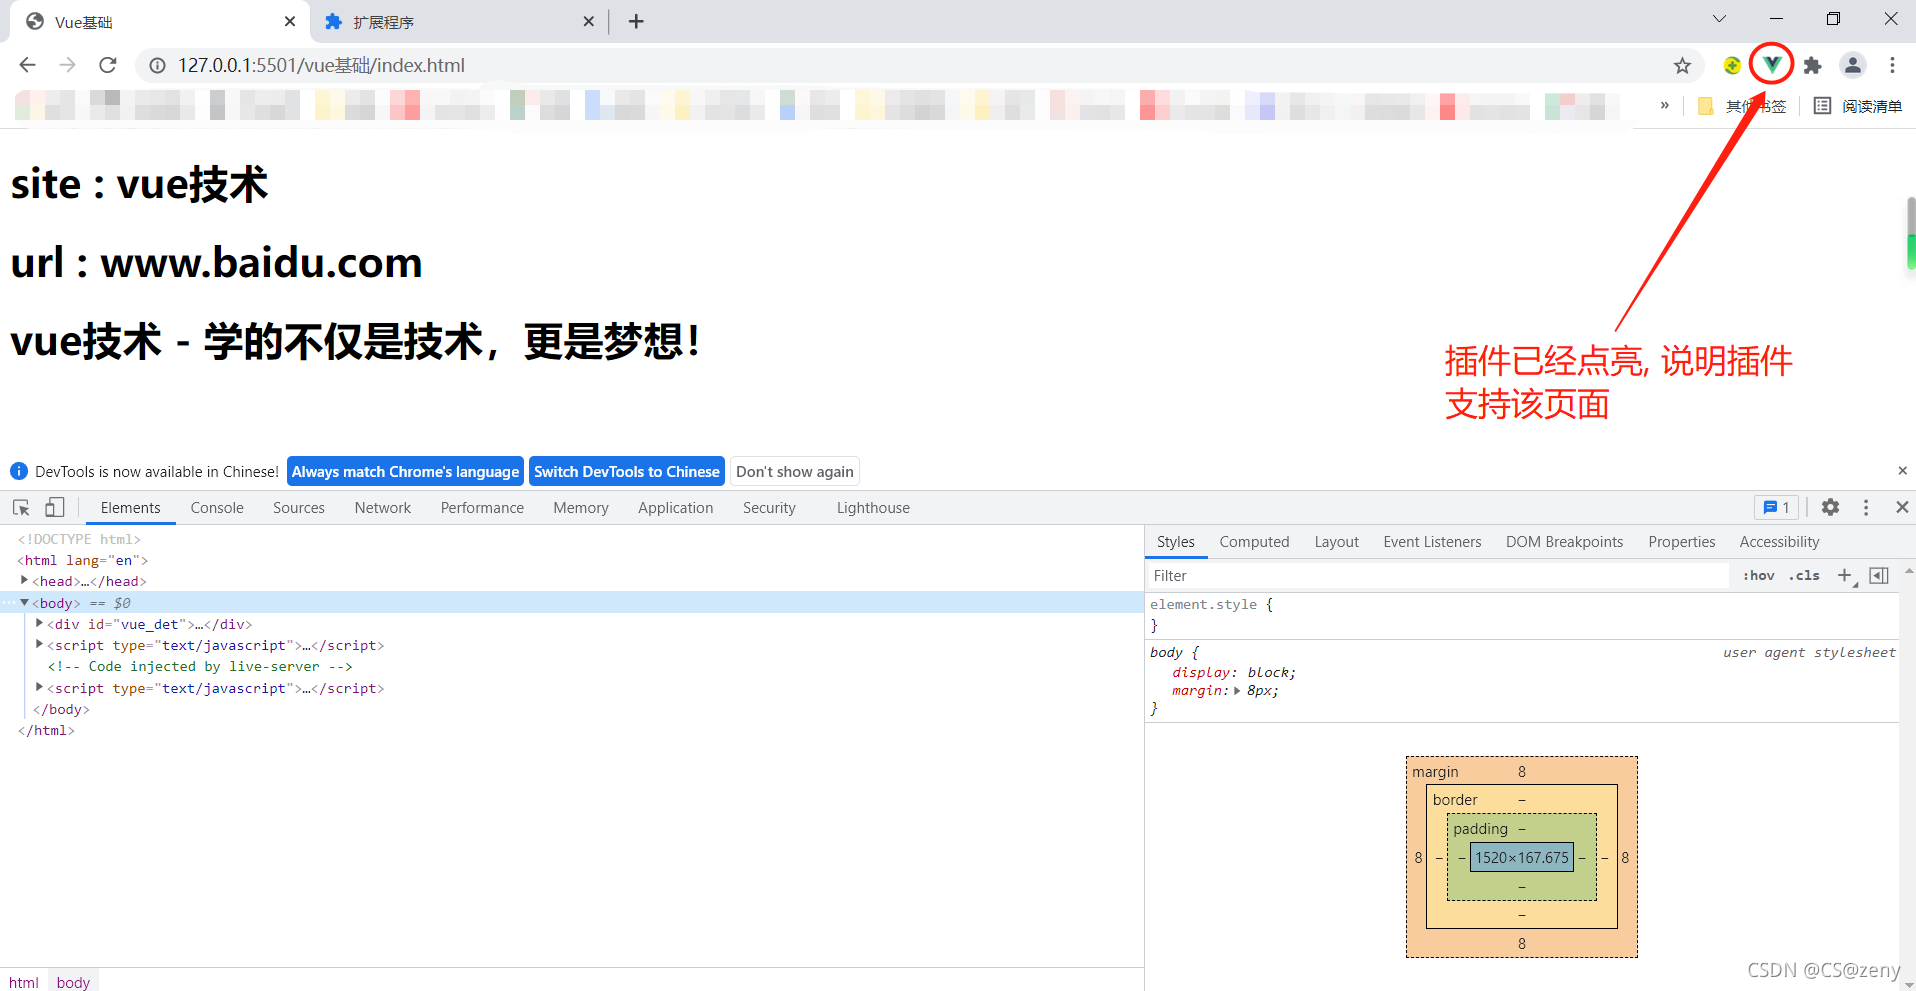The height and width of the screenshot is (991, 1916).
Task: Reload the page with the refresh icon
Action: (x=108, y=65)
